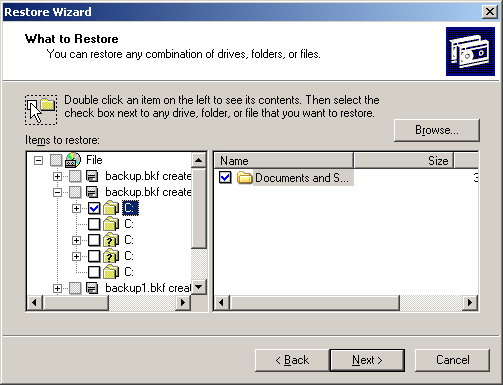Click the selected C: drive folder icon
This screenshot has height=385, width=503.
[111, 208]
